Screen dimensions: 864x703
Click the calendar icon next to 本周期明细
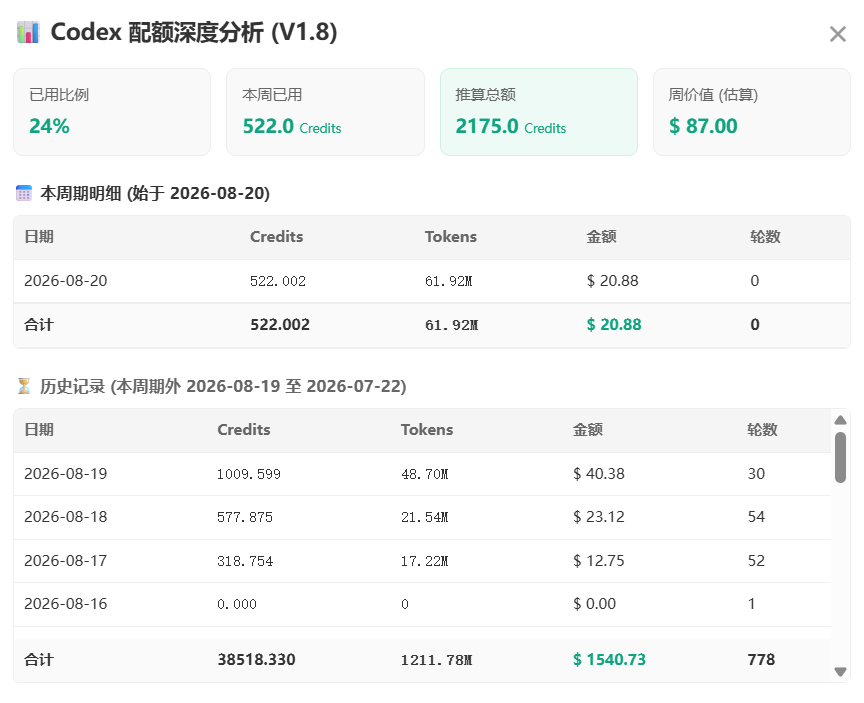(x=24, y=193)
